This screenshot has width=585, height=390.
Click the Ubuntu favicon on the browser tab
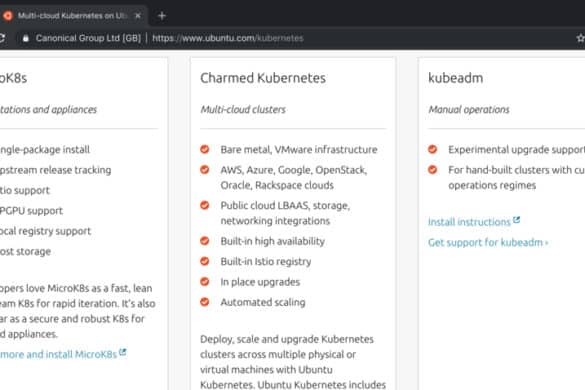(7, 16)
